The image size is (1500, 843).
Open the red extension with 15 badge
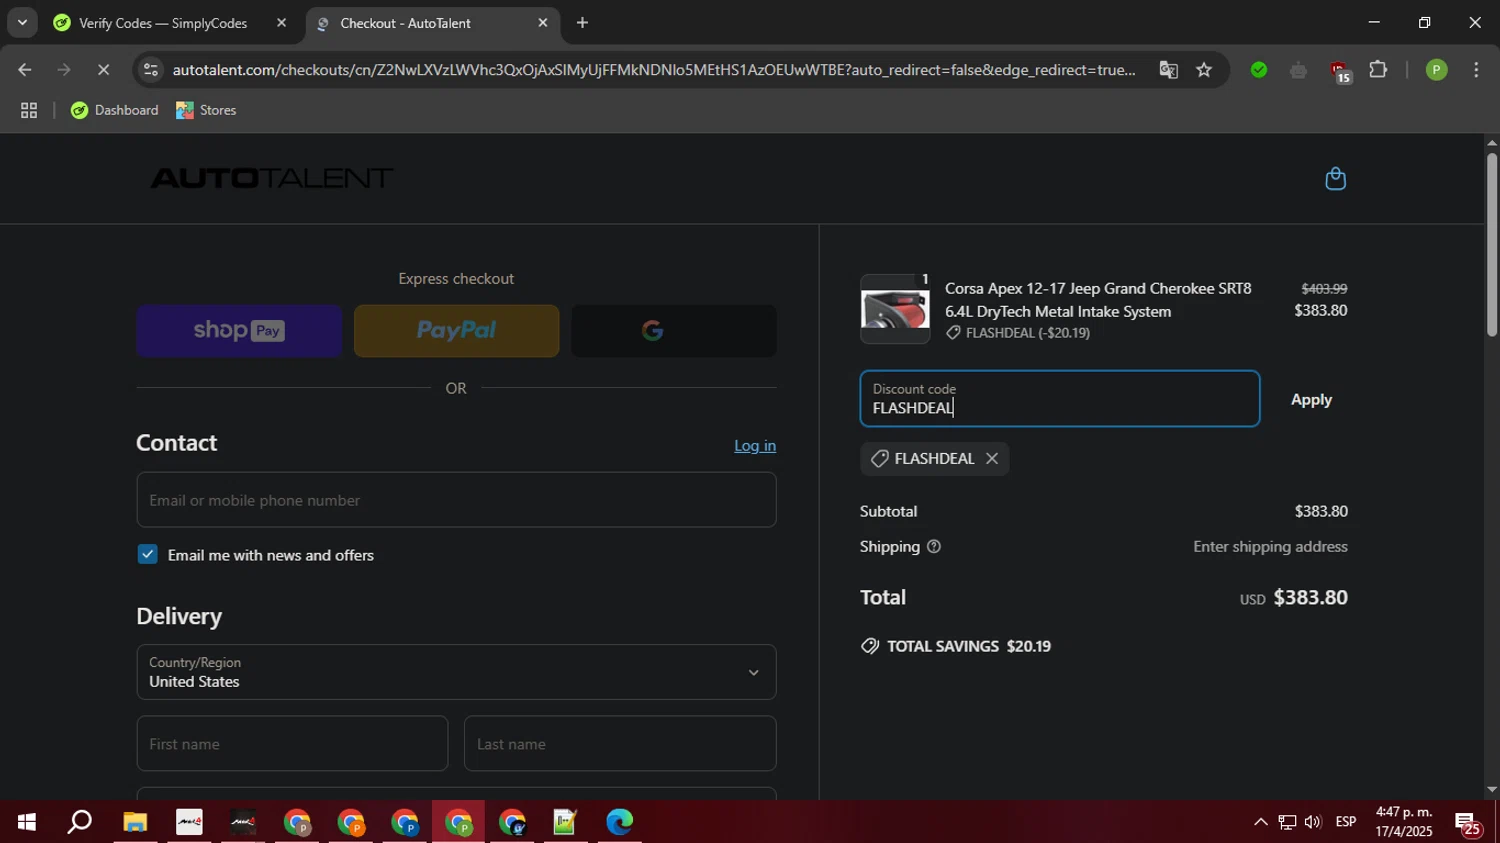click(1340, 71)
